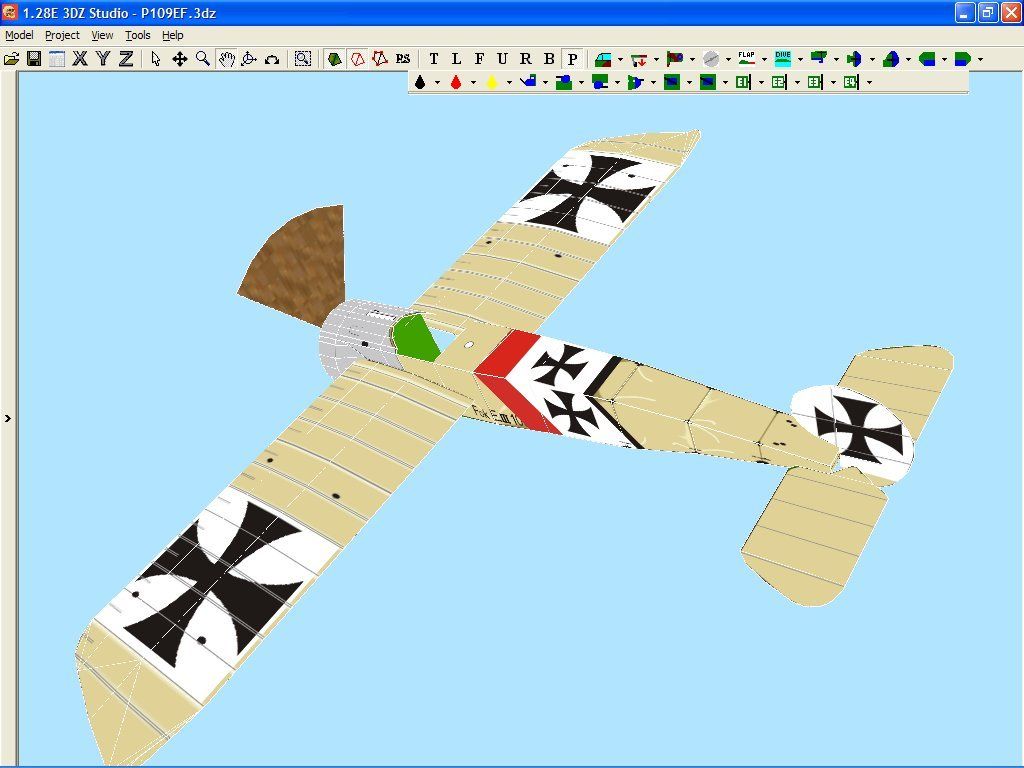Click the curved double-arrow roll tool
The height and width of the screenshot is (768, 1024).
[272, 59]
